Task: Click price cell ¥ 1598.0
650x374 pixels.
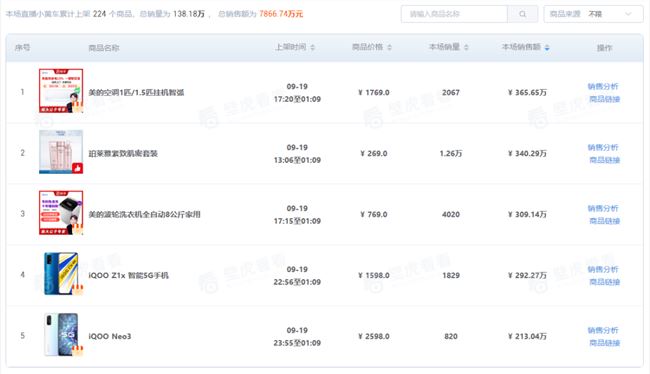Action: (374, 275)
